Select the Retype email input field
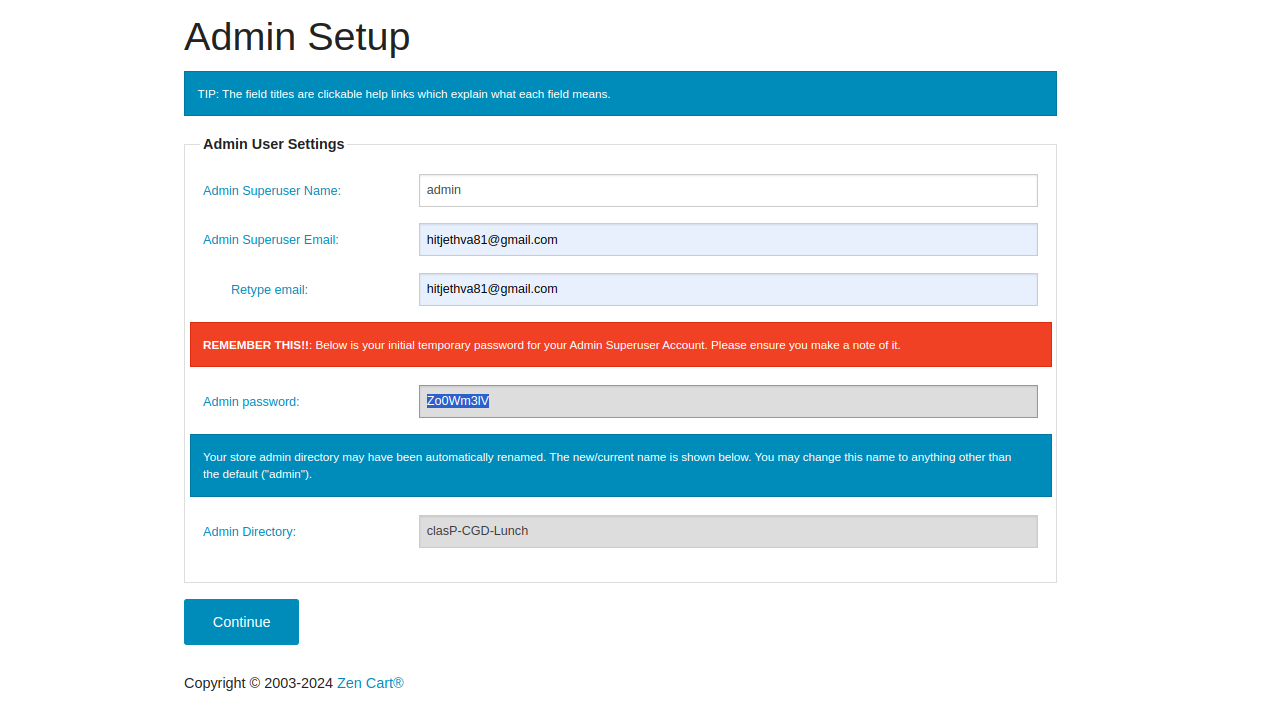This screenshot has width=1263, height=713. [727, 290]
